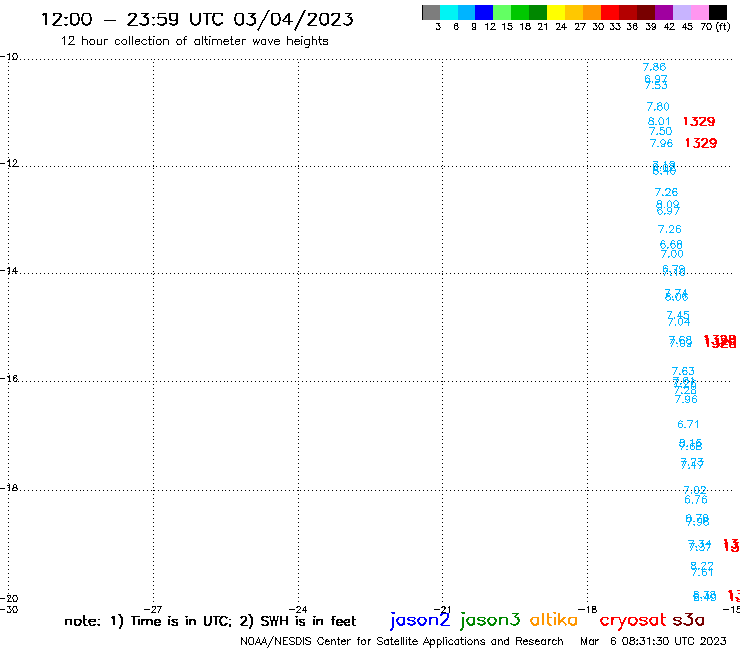Screen dimensions: 740x650
Task: Click the 'jason2' satellite legend label
Action: pyautogui.click(x=420, y=620)
